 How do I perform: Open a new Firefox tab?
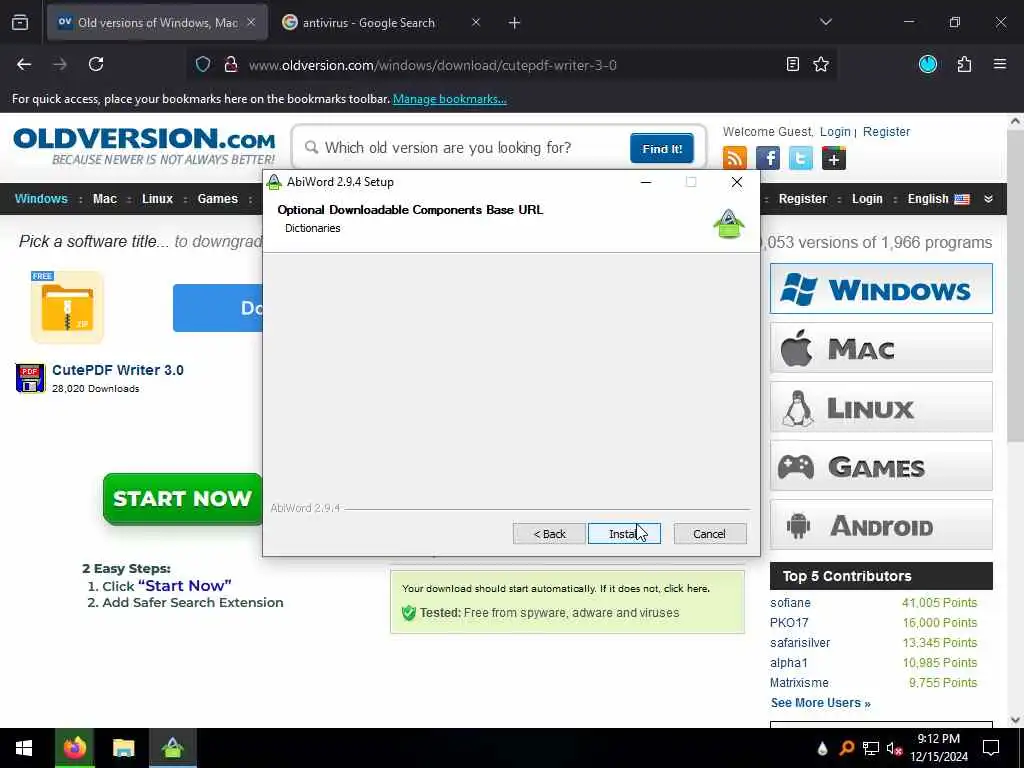515,23
